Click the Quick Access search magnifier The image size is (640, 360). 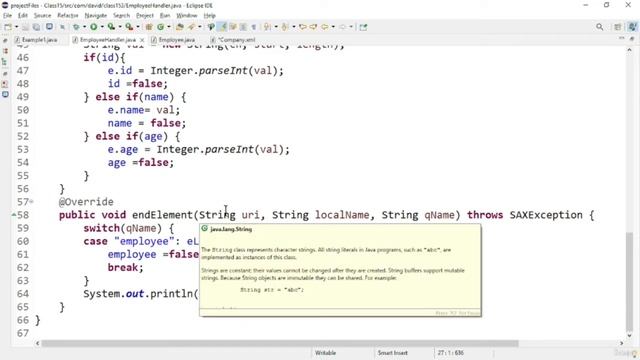599,27
